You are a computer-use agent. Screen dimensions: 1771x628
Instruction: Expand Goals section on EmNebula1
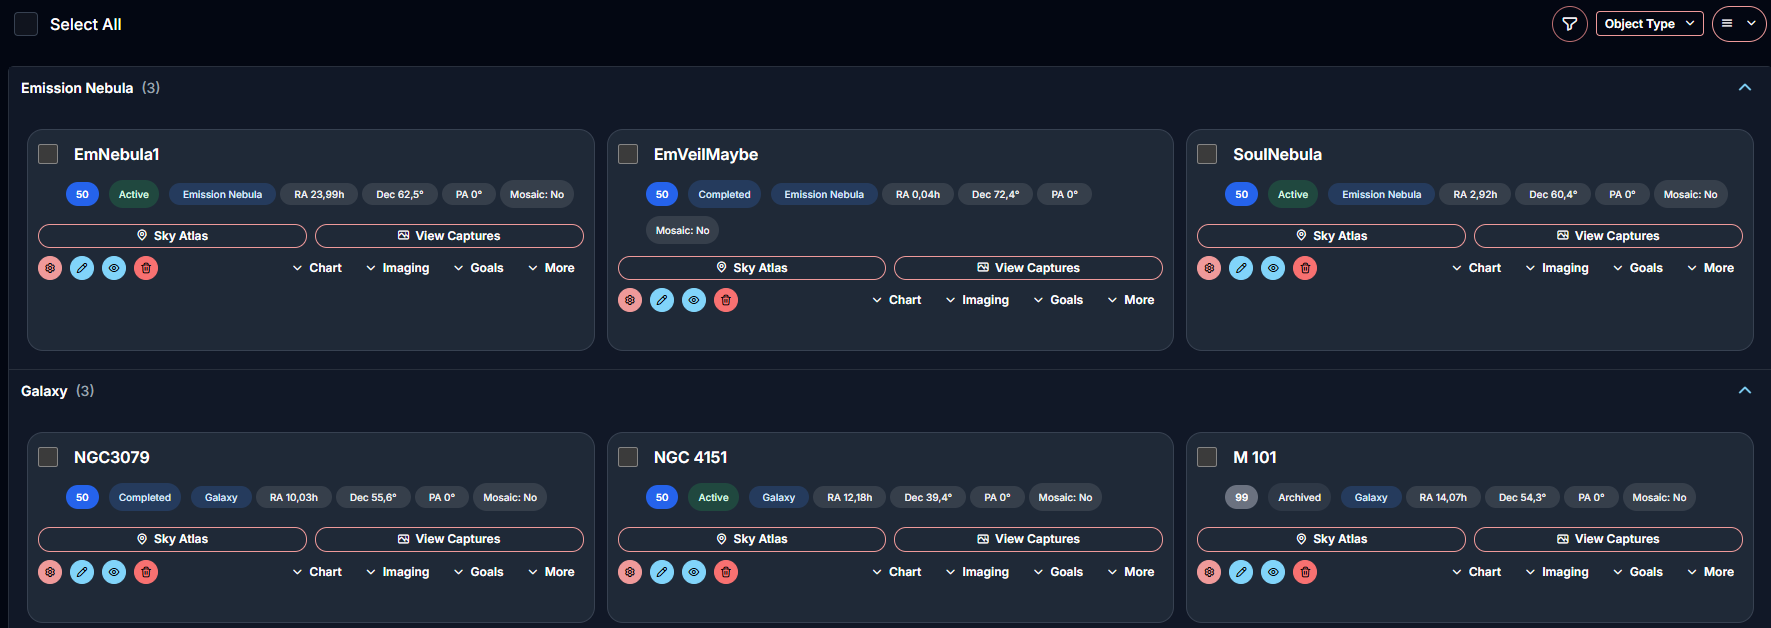(x=478, y=268)
